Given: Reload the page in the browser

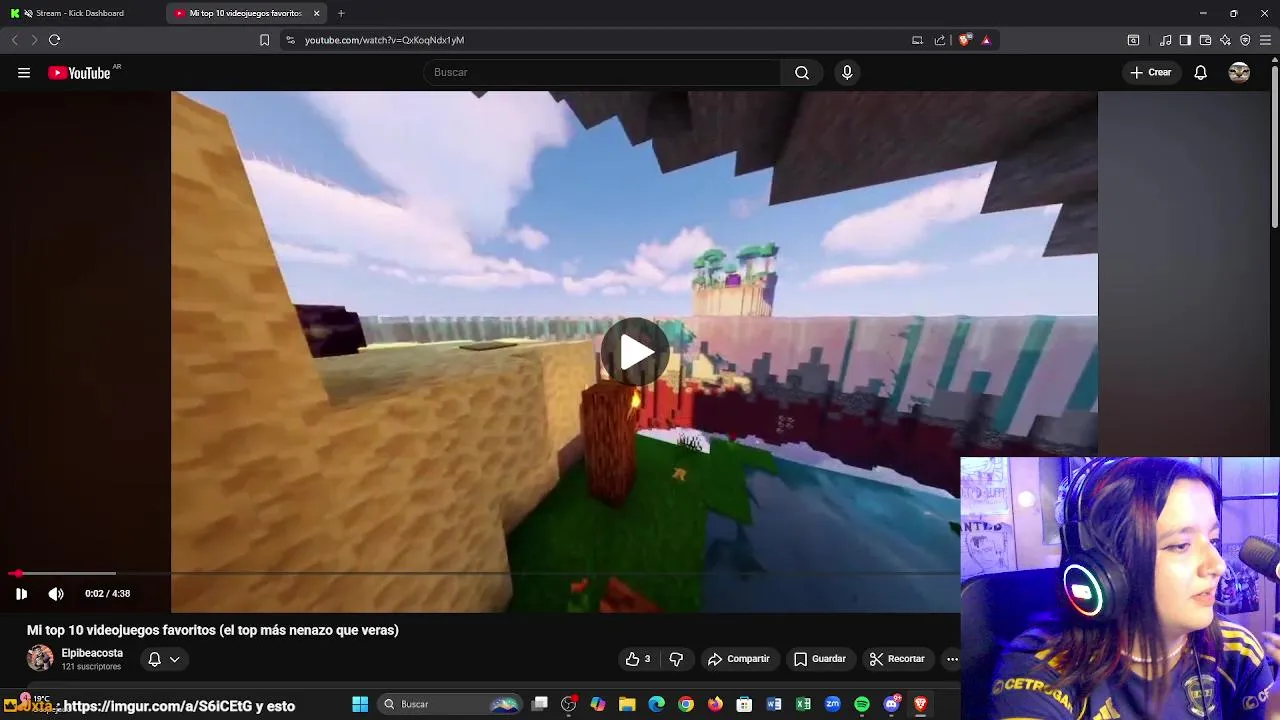Looking at the screenshot, I should 54,40.
